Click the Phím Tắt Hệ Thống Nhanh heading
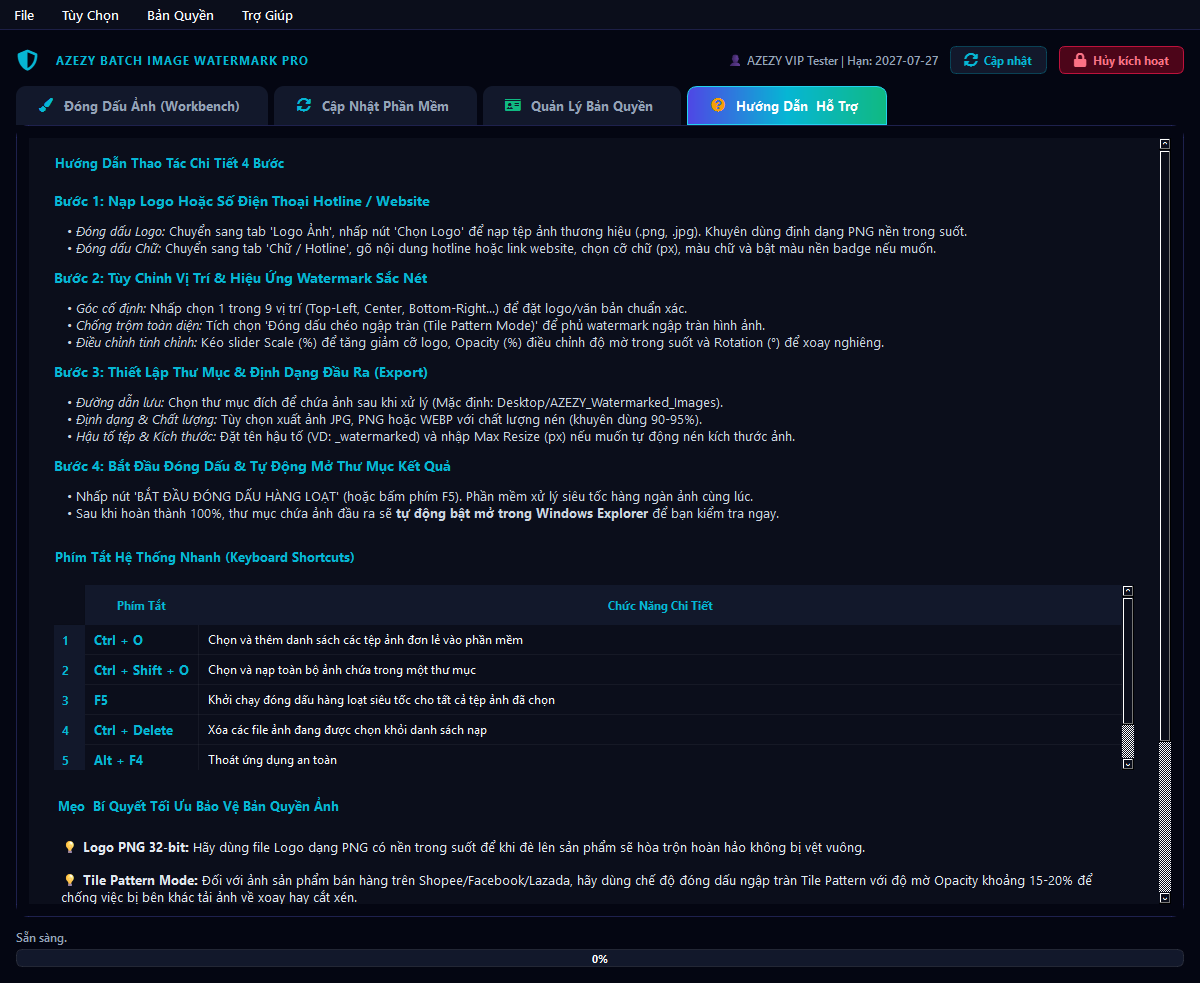The image size is (1200, 983). point(205,557)
